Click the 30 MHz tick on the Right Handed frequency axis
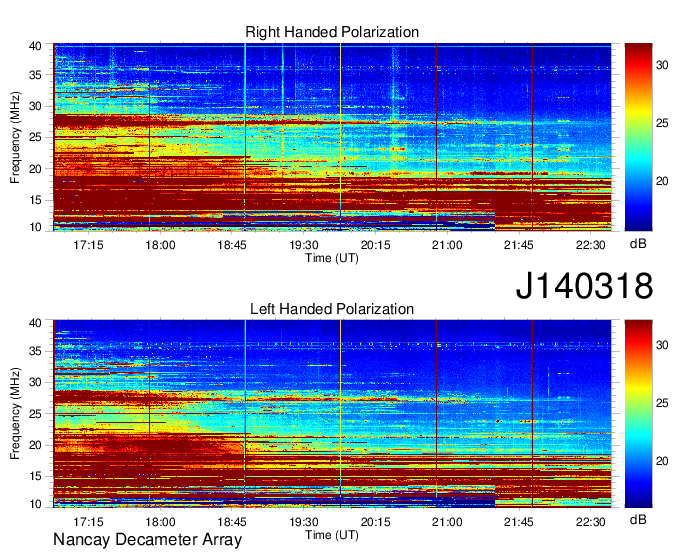 point(35,106)
